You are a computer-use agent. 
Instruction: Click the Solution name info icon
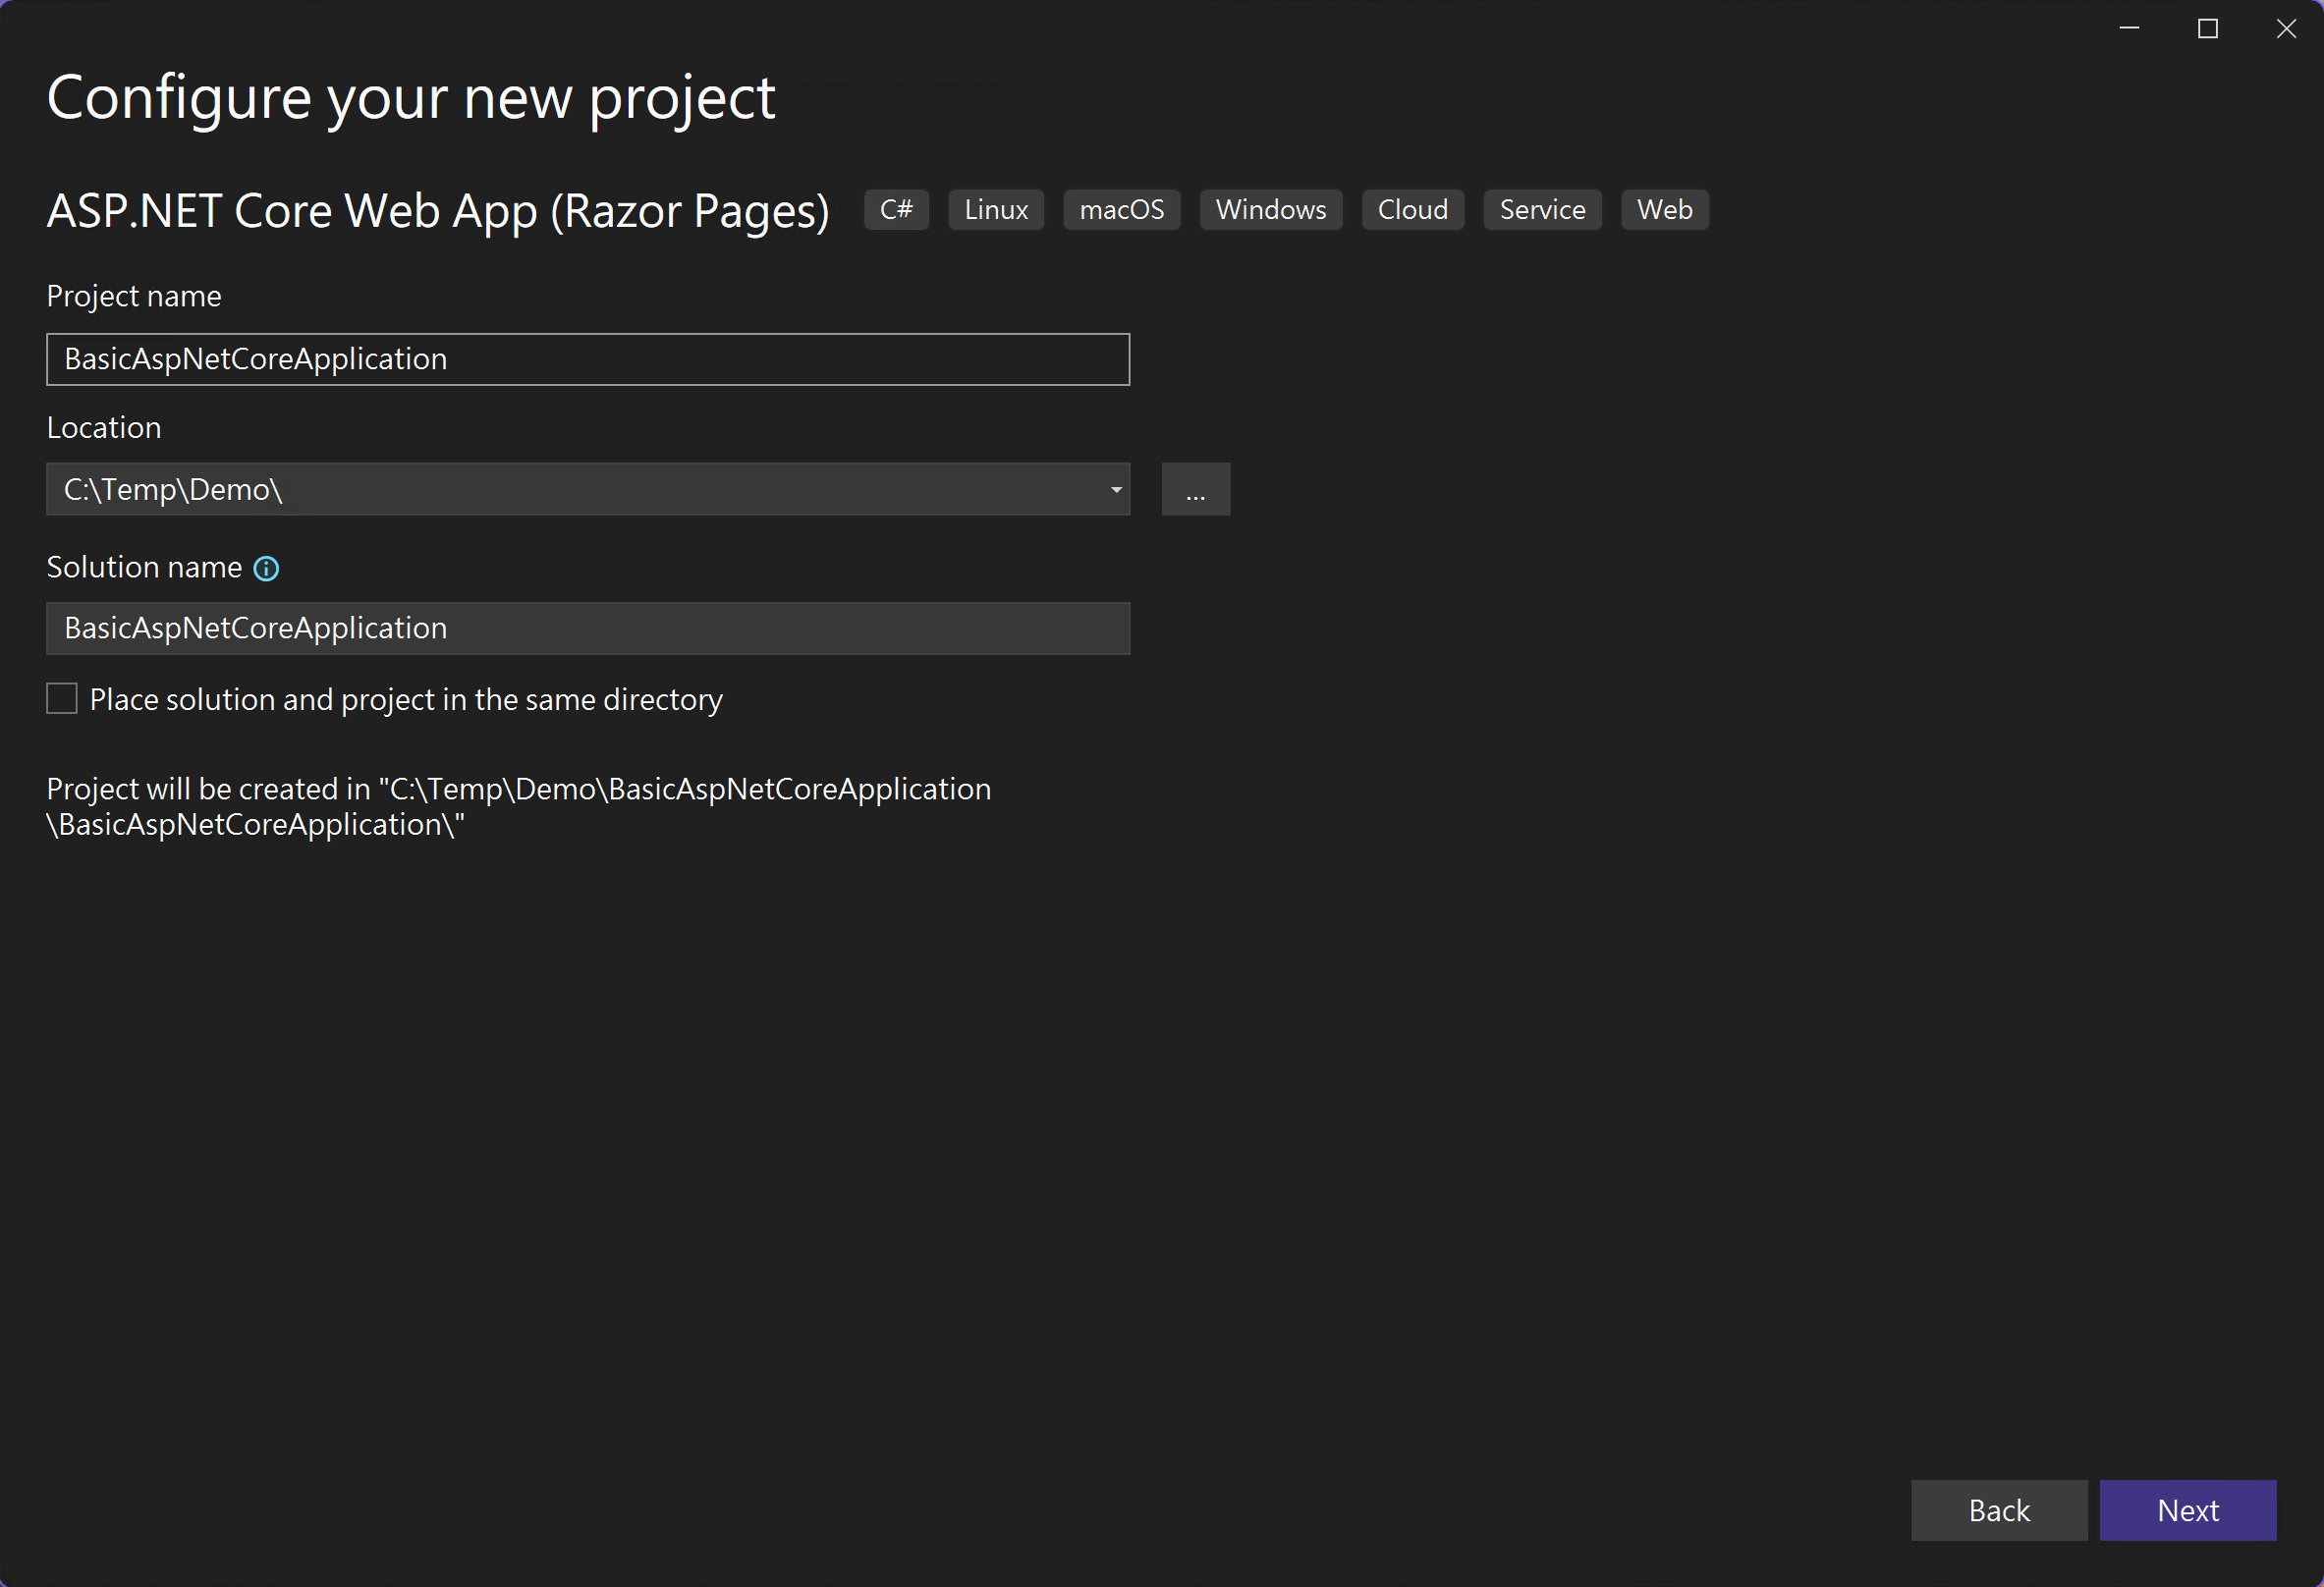click(266, 568)
